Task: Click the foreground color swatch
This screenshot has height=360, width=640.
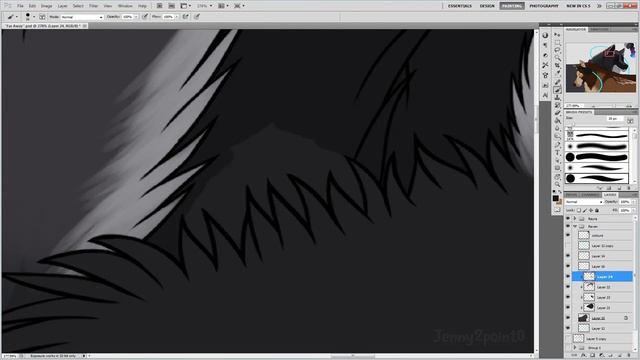Action: (556, 198)
